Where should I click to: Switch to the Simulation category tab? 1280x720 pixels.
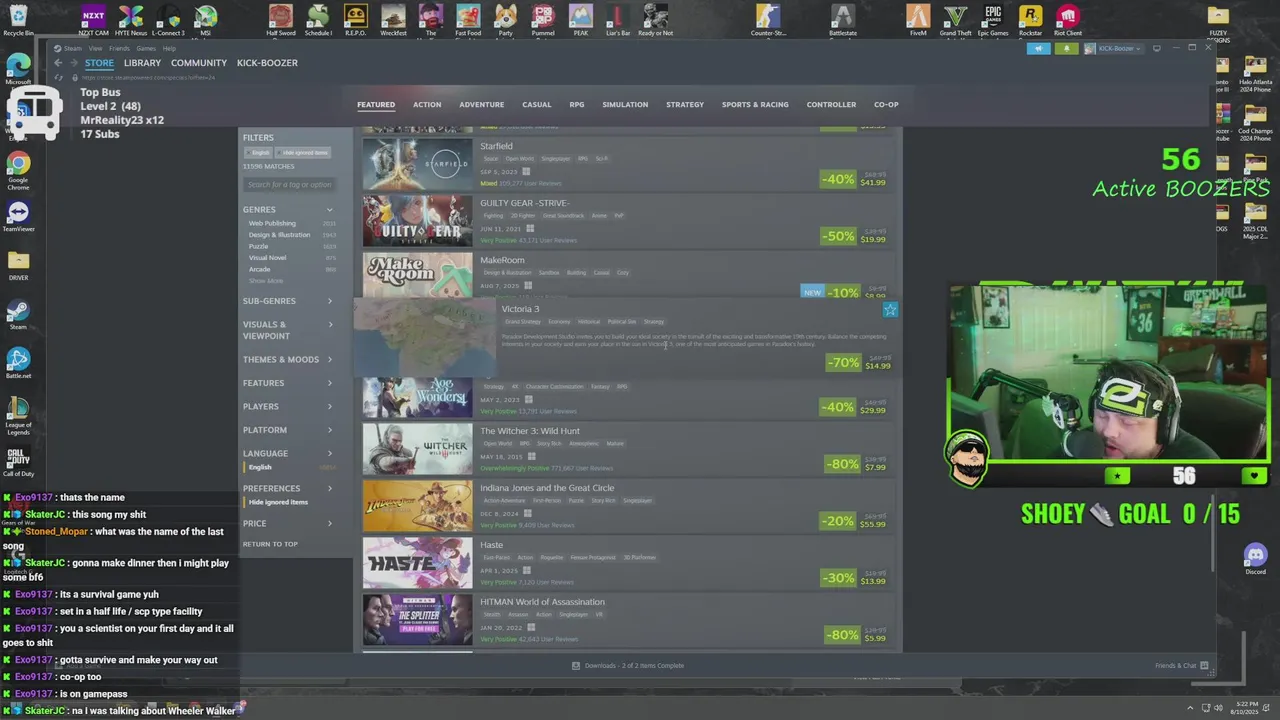click(x=625, y=104)
